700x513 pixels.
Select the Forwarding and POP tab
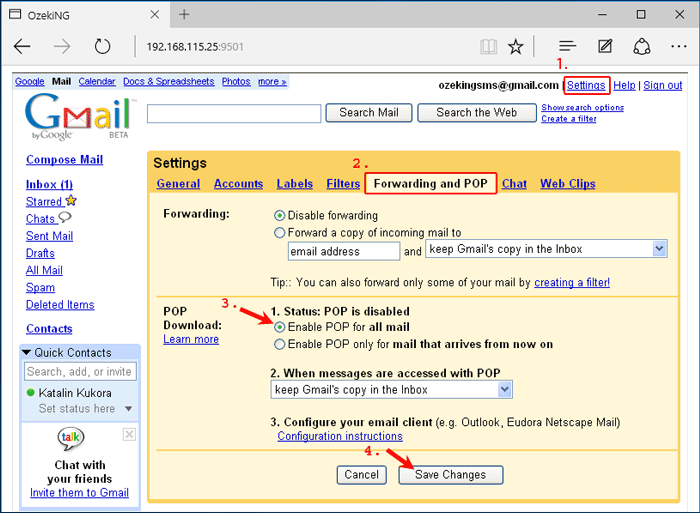[430, 184]
